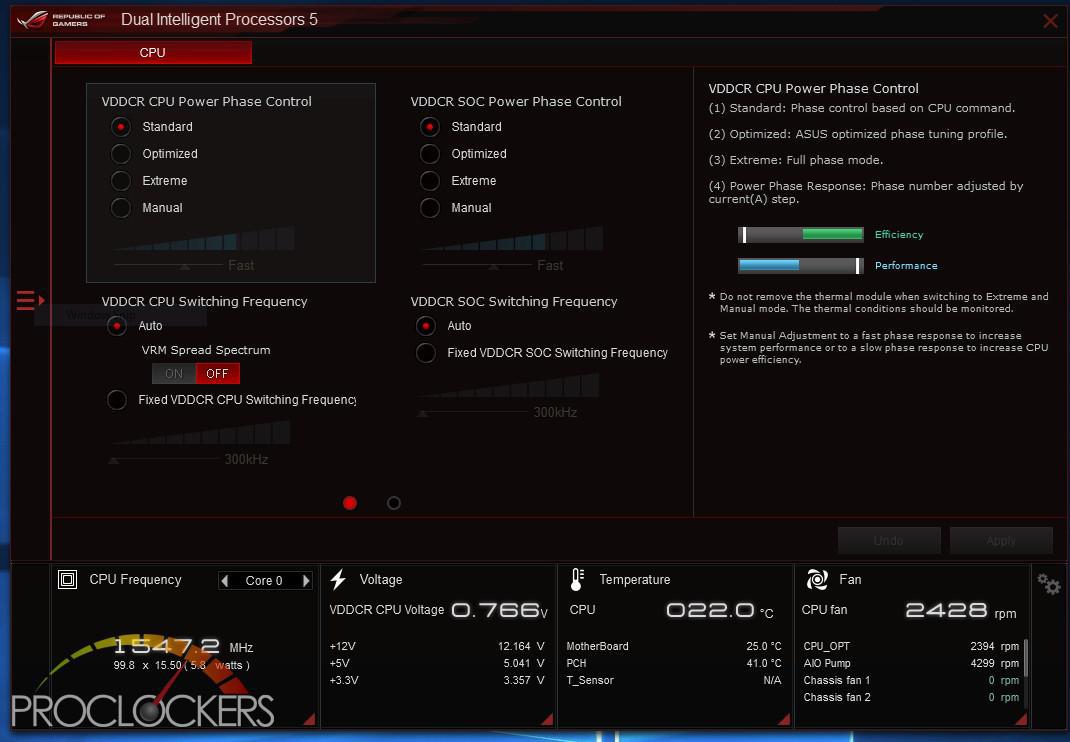Open monitor settings gear icon

coord(1049,584)
